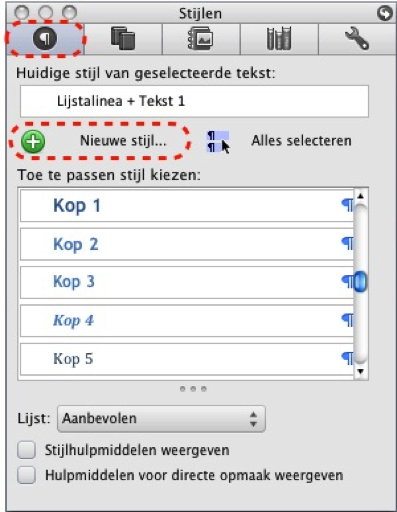Click the green plus Nieuwe stijl icon
Screen dimensions: 397x512
pos(33,141)
